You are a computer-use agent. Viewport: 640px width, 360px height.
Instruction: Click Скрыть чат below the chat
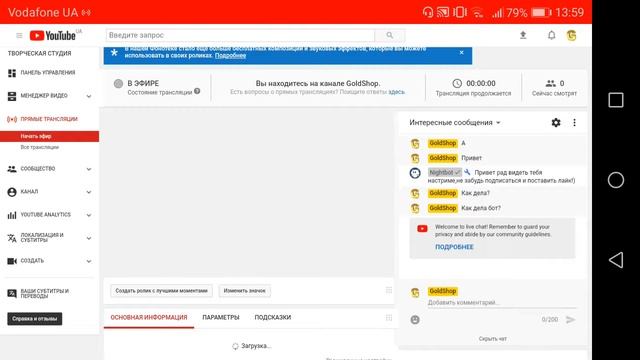492,339
